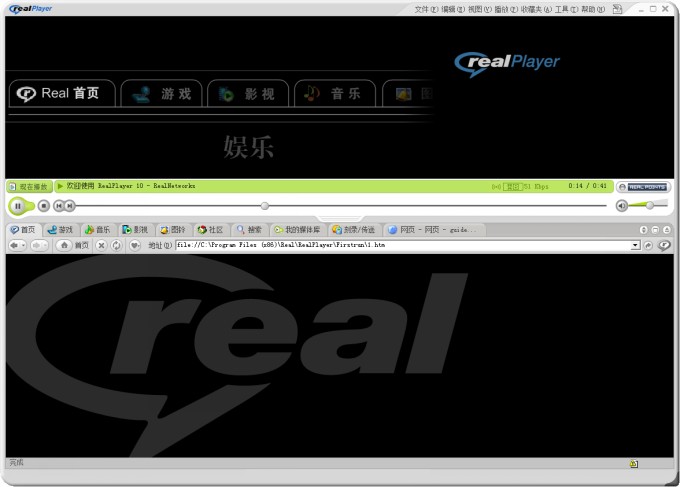This screenshot has height=487, width=680.
Task: Open the 收藏夹 (A) menu
Action: (x=536, y=9)
